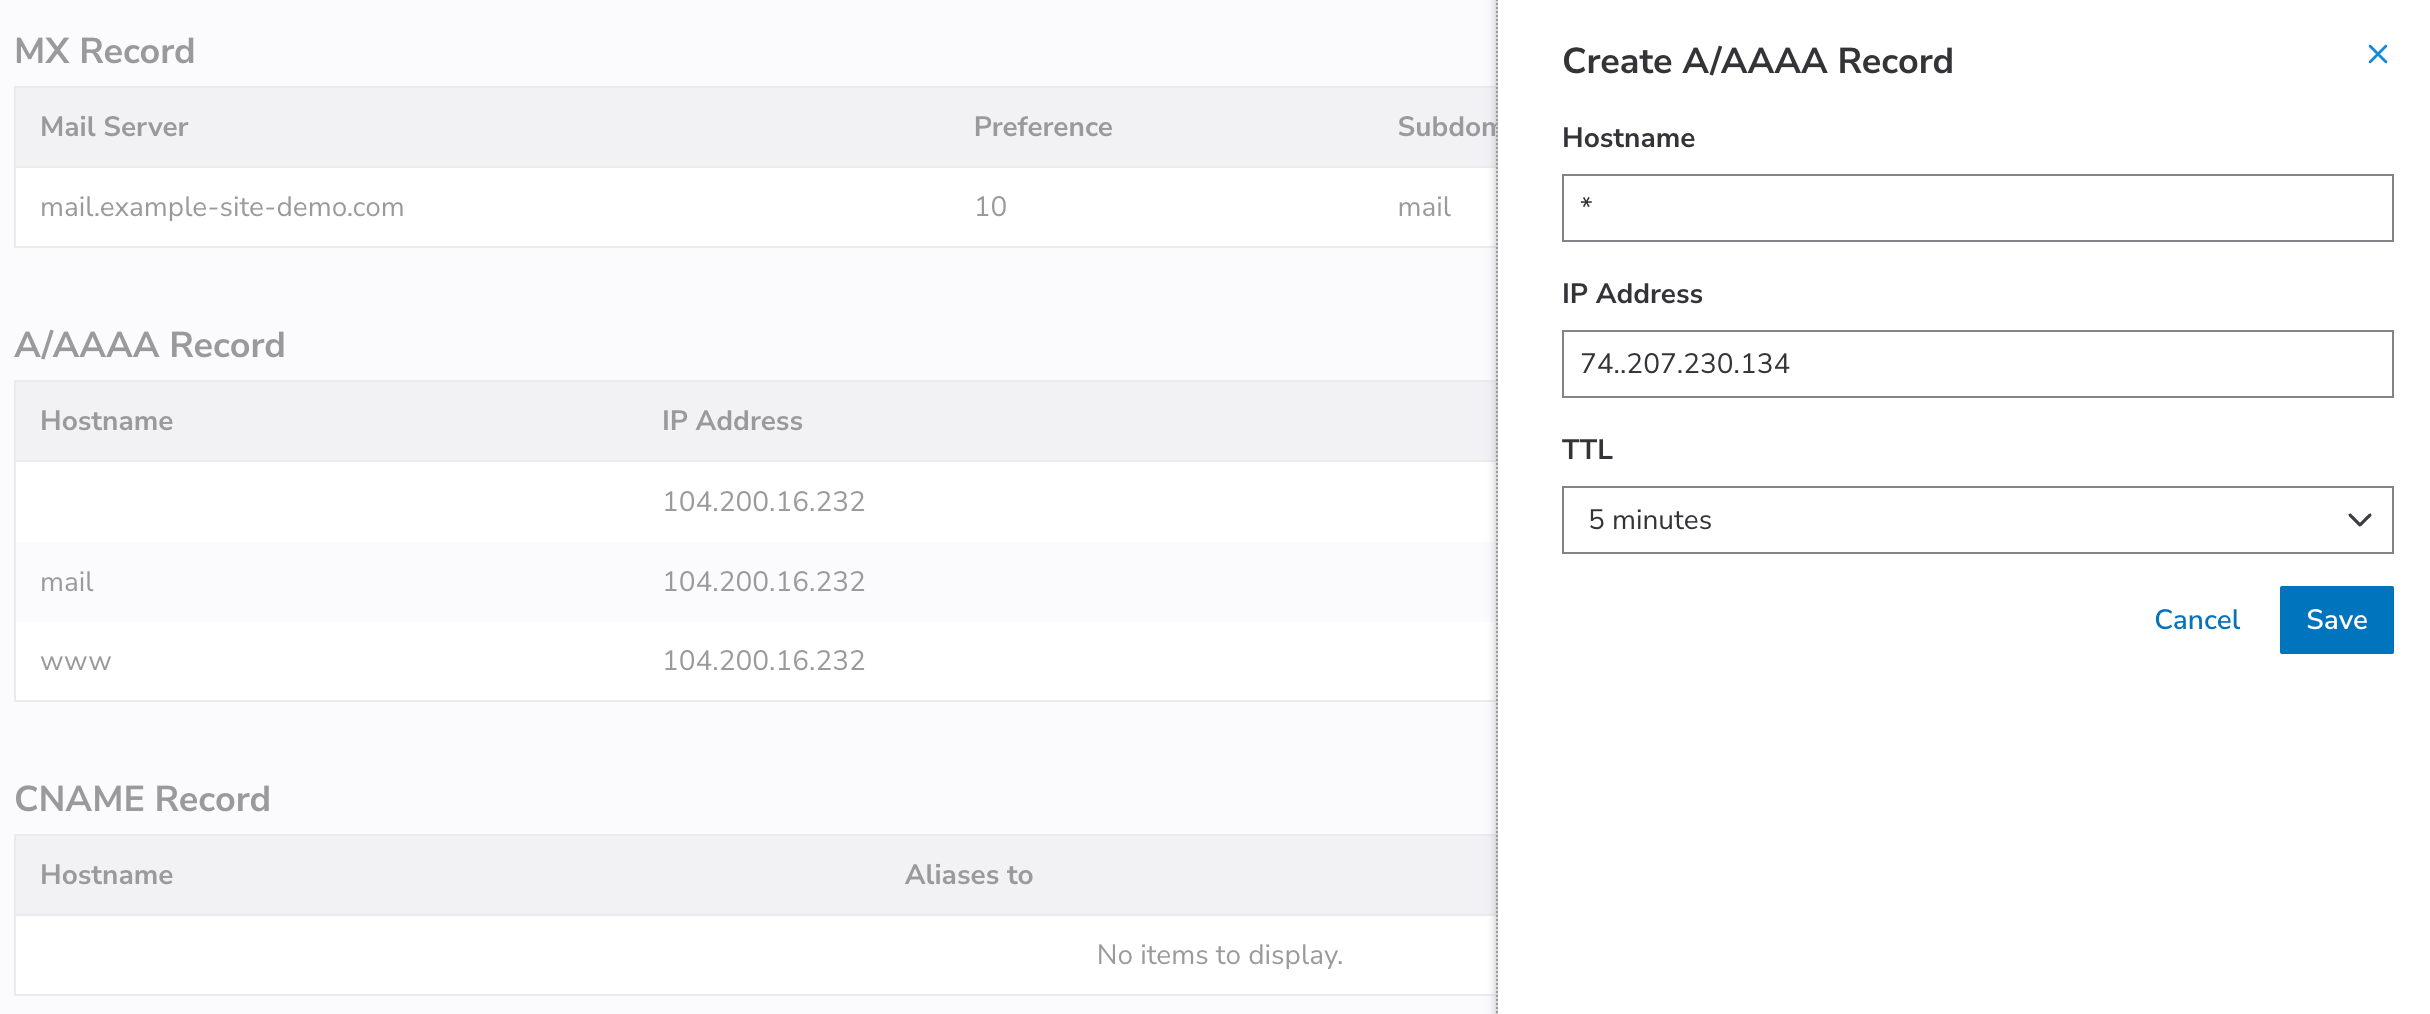Save the new A/AAAA record
This screenshot has width=2430, height=1014.
pos(2335,620)
